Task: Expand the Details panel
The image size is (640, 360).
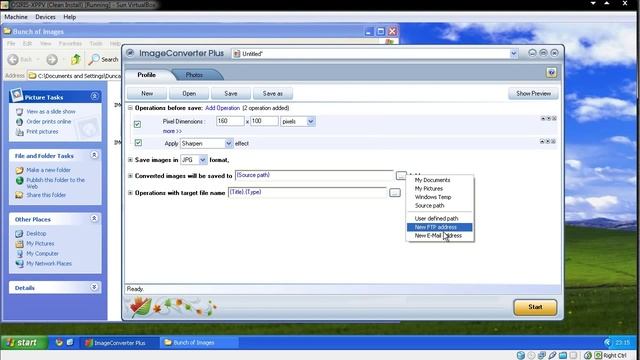Action: click(94, 287)
